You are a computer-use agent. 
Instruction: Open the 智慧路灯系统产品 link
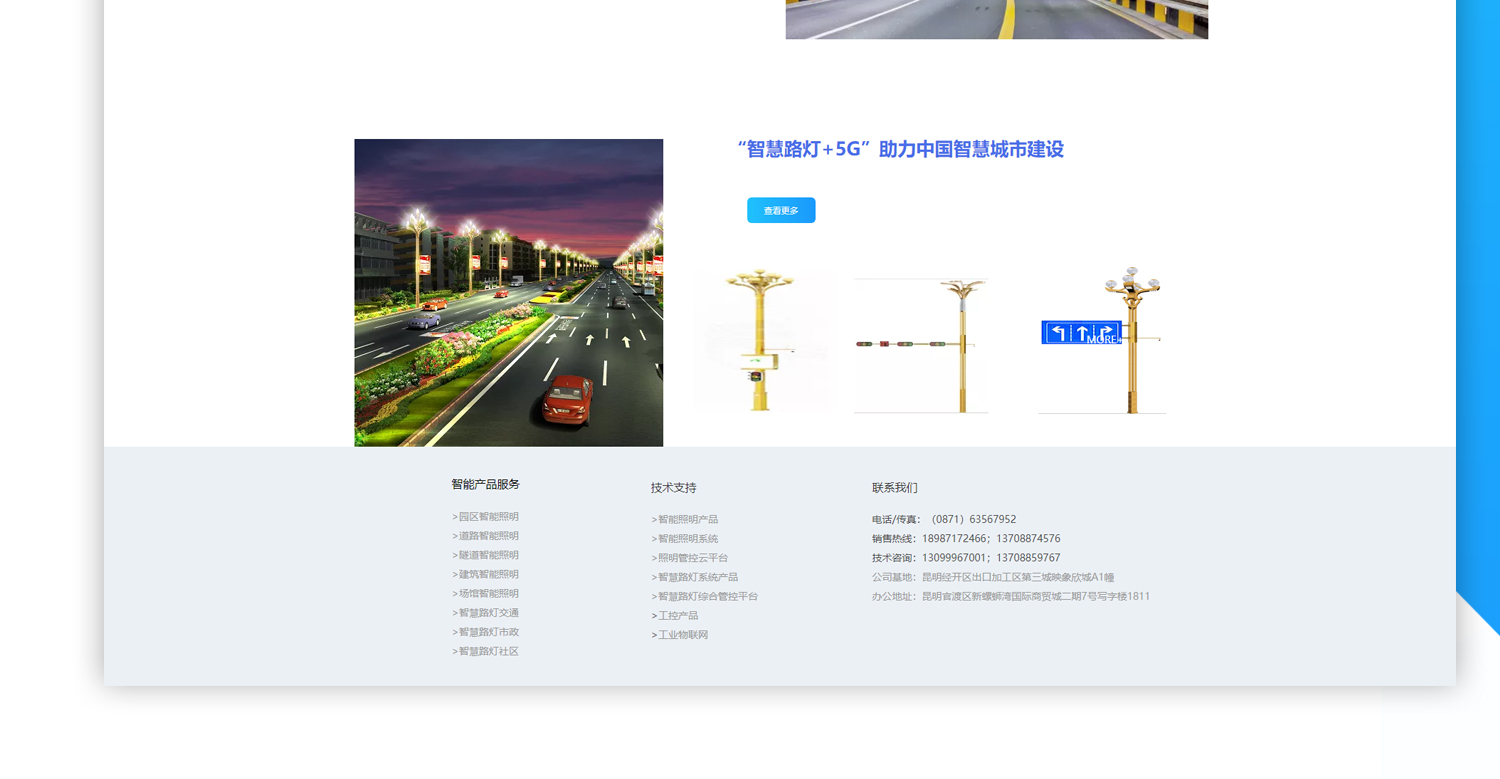695,577
